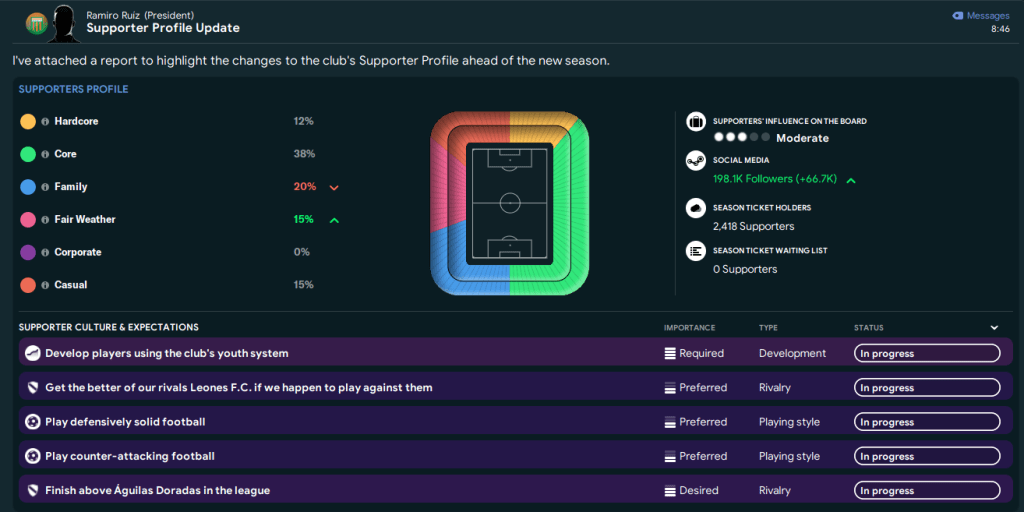This screenshot has height=512, width=1024.
Task: Click info icon next to Hardcore
Action: (45, 121)
